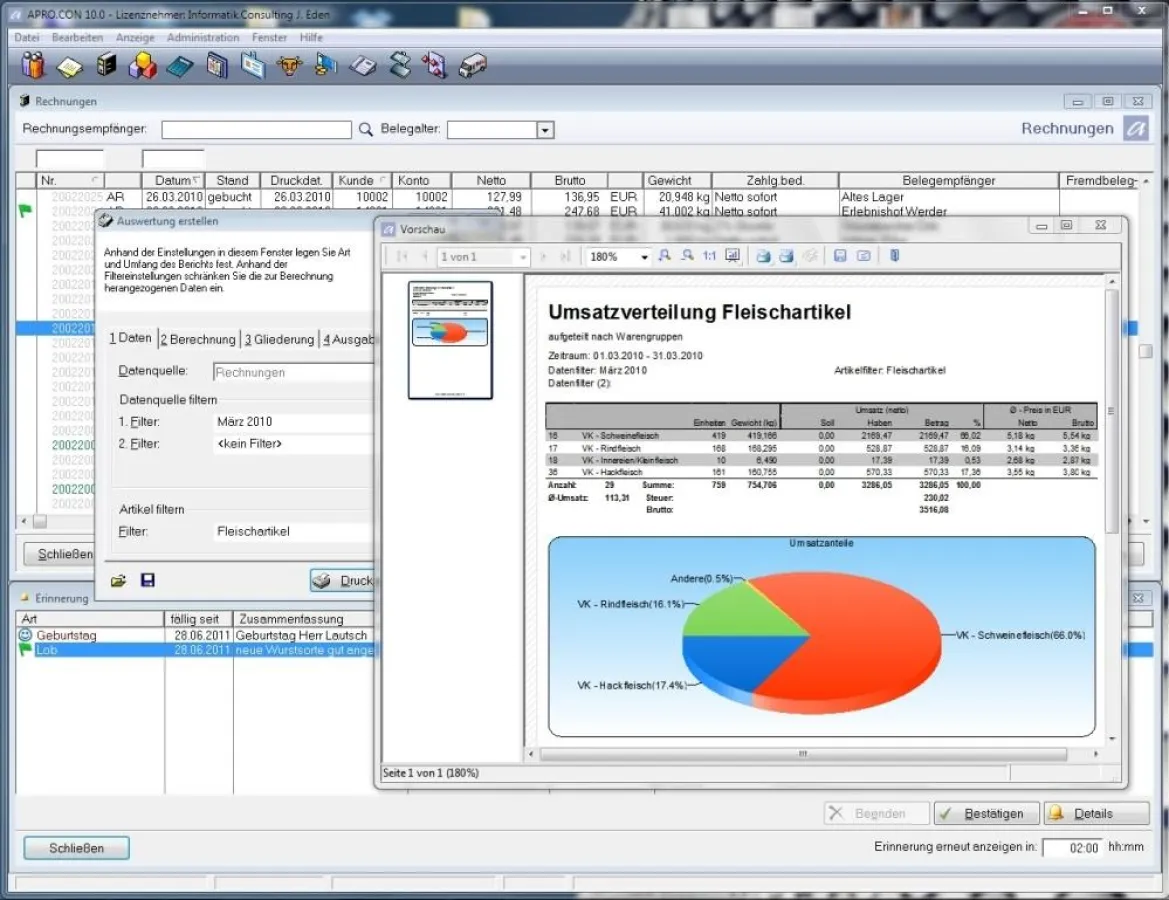Click the Bestätigen button
Image resolution: width=1169 pixels, height=900 pixels.
pos(985,814)
